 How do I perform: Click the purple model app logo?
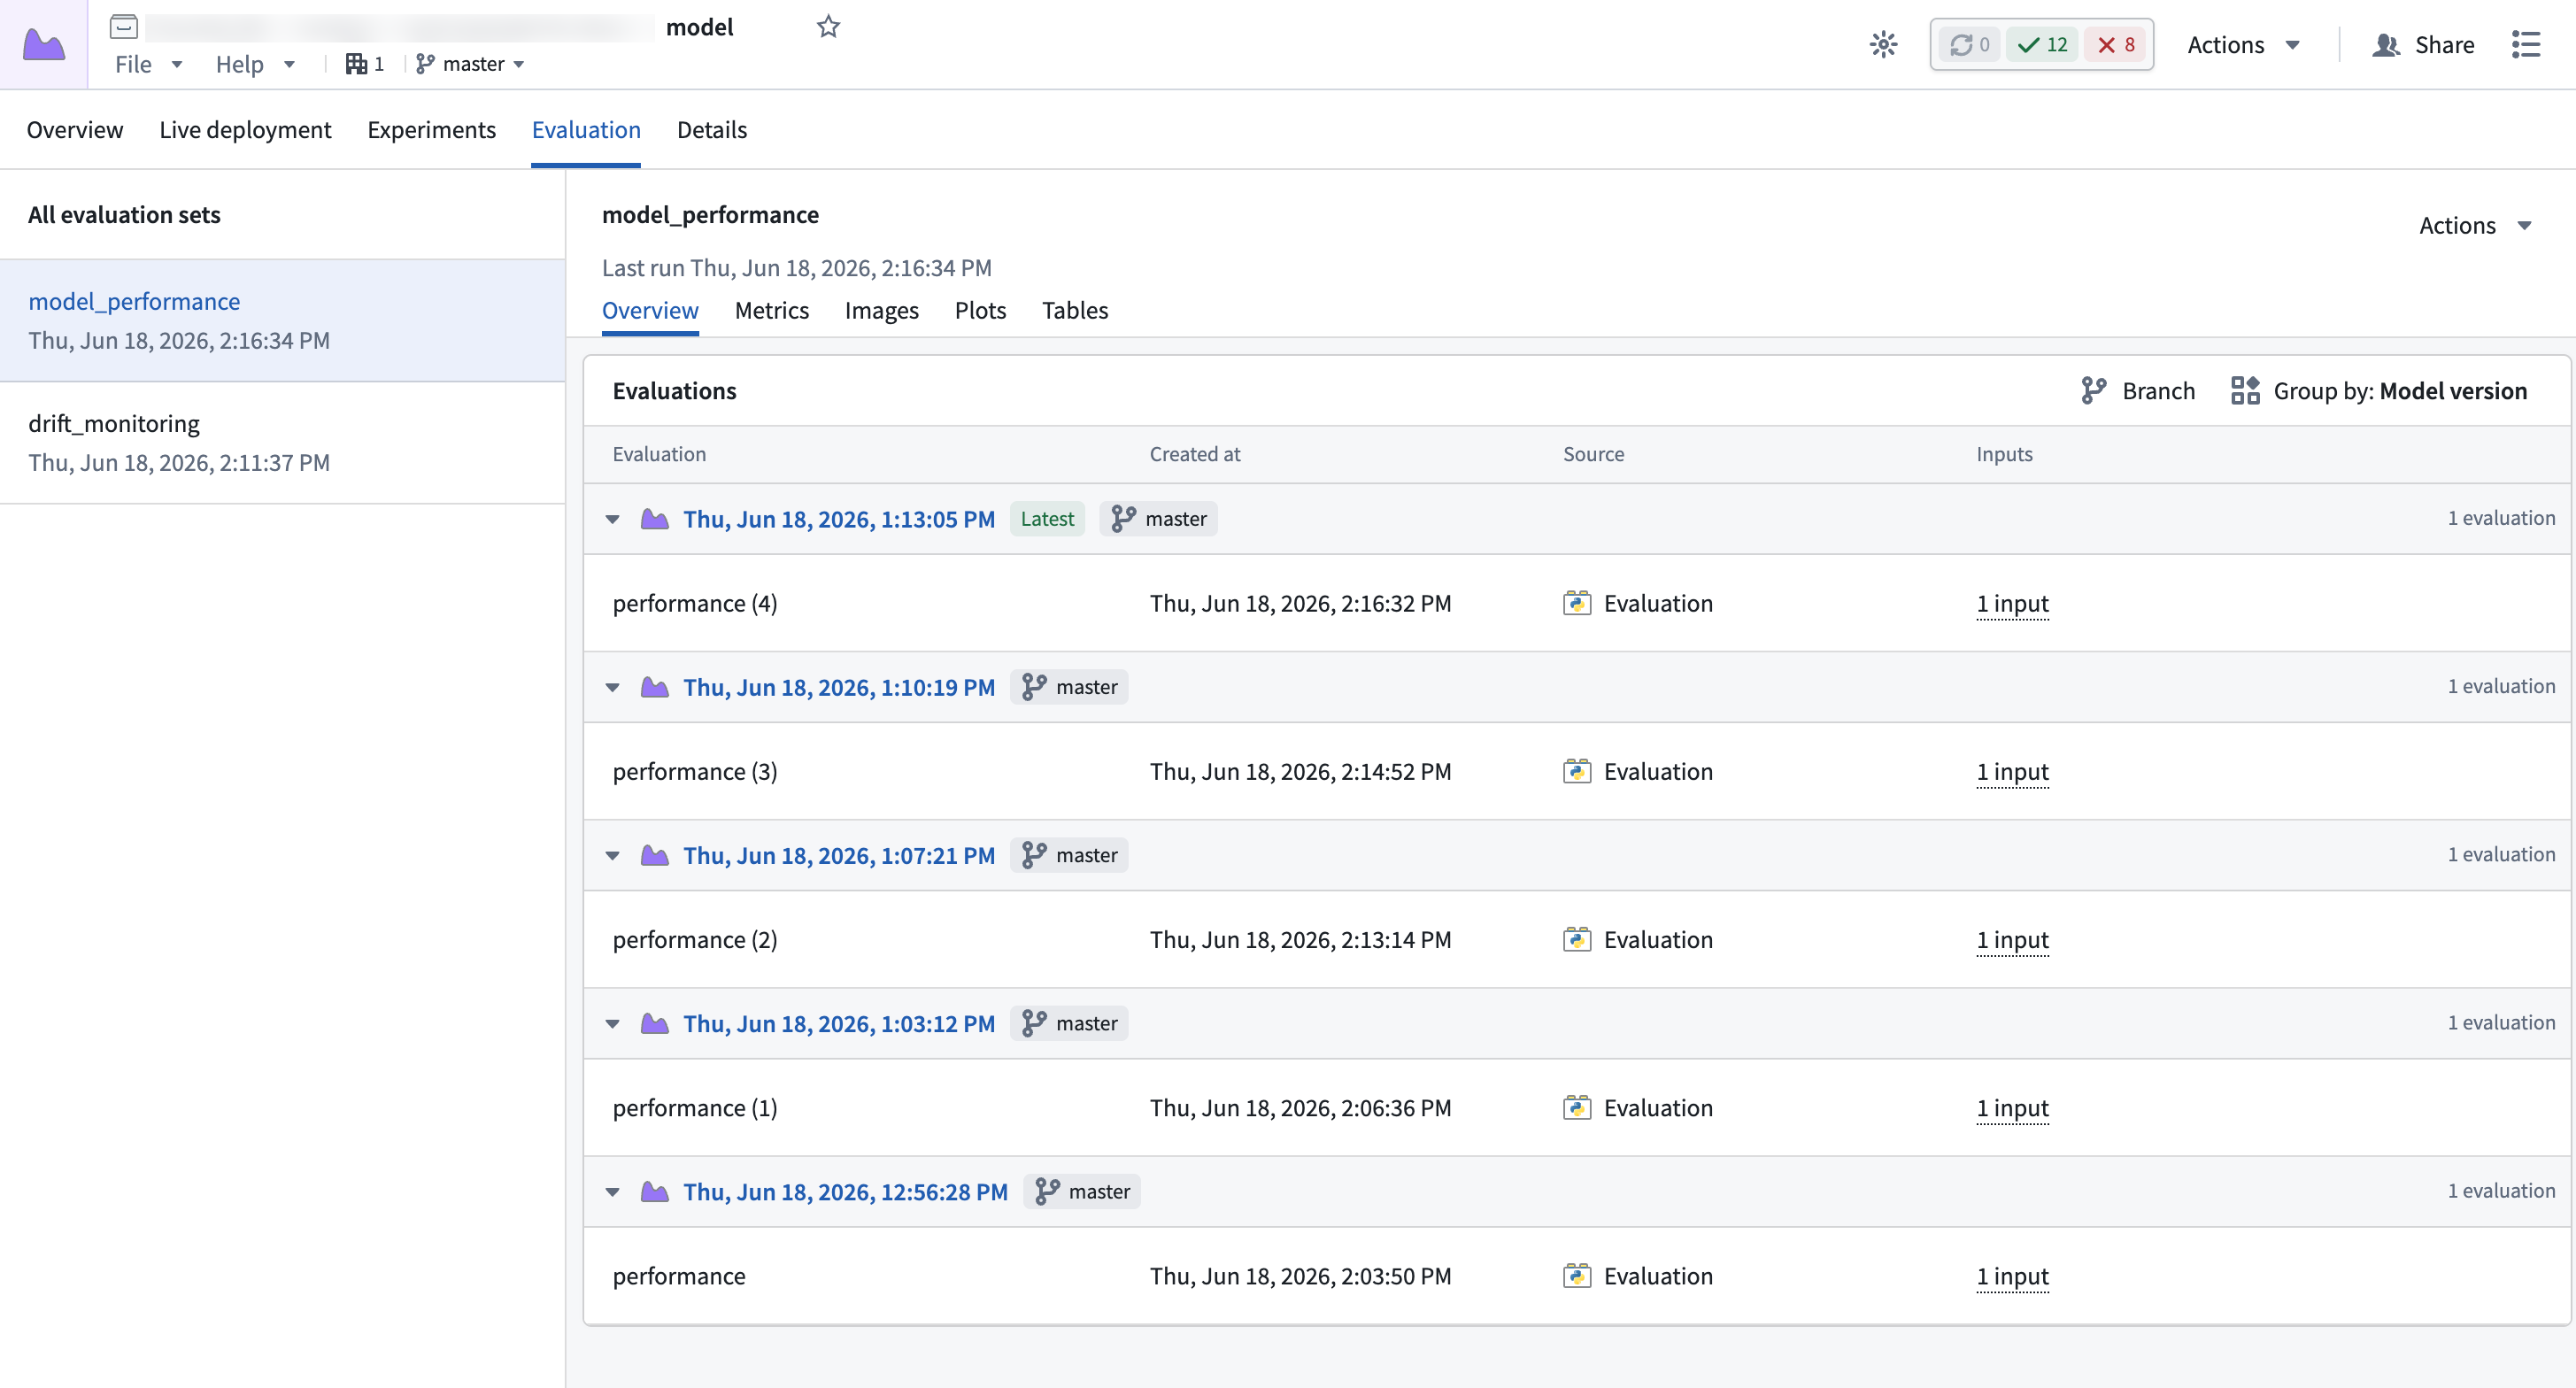pyautogui.click(x=44, y=44)
